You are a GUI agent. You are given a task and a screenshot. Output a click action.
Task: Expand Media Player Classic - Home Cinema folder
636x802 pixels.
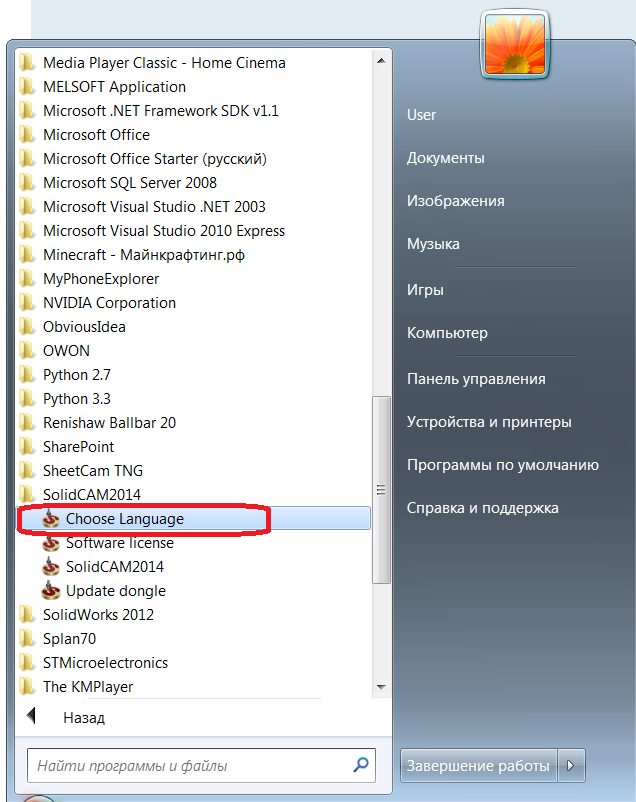coord(164,63)
